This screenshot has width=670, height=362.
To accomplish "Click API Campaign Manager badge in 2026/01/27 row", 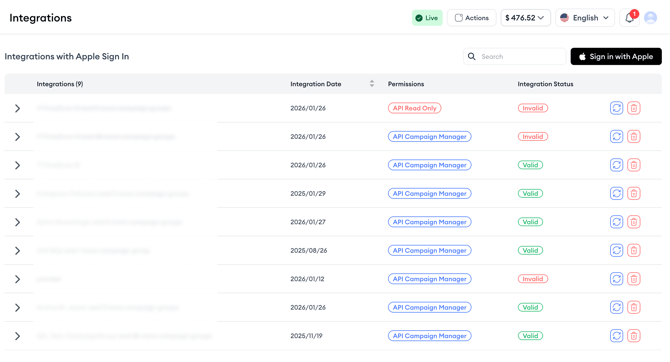I will coord(429,222).
